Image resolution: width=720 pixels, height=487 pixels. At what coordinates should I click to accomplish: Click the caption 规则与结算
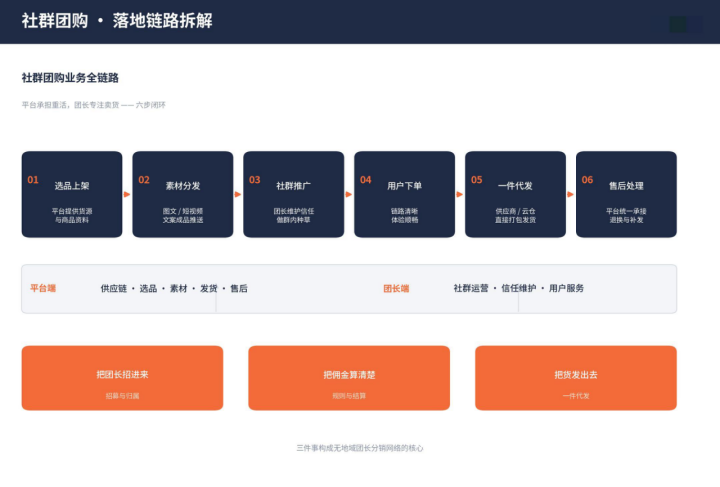point(349,396)
